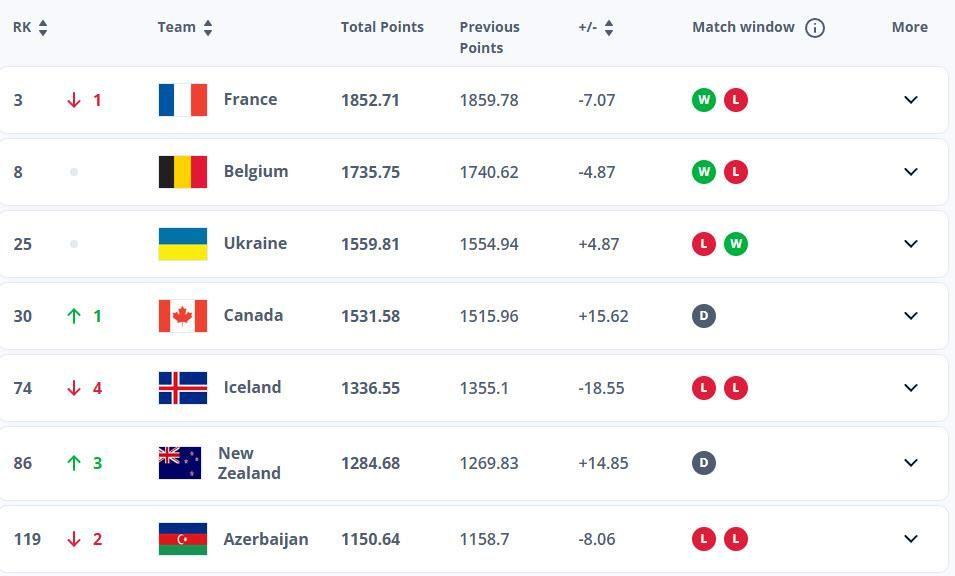Click the Iceland flag icon
Image resolution: width=955 pixels, height=576 pixels.
[183, 388]
